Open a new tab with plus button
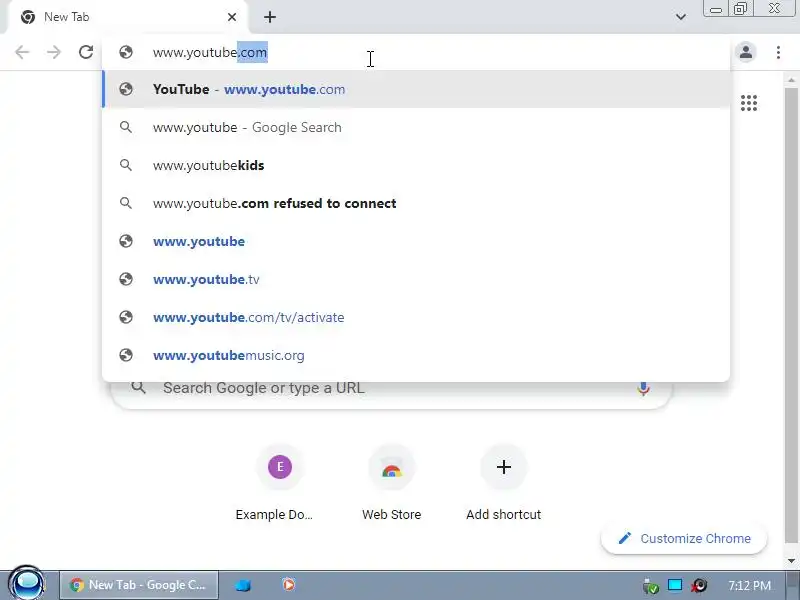 [270, 17]
